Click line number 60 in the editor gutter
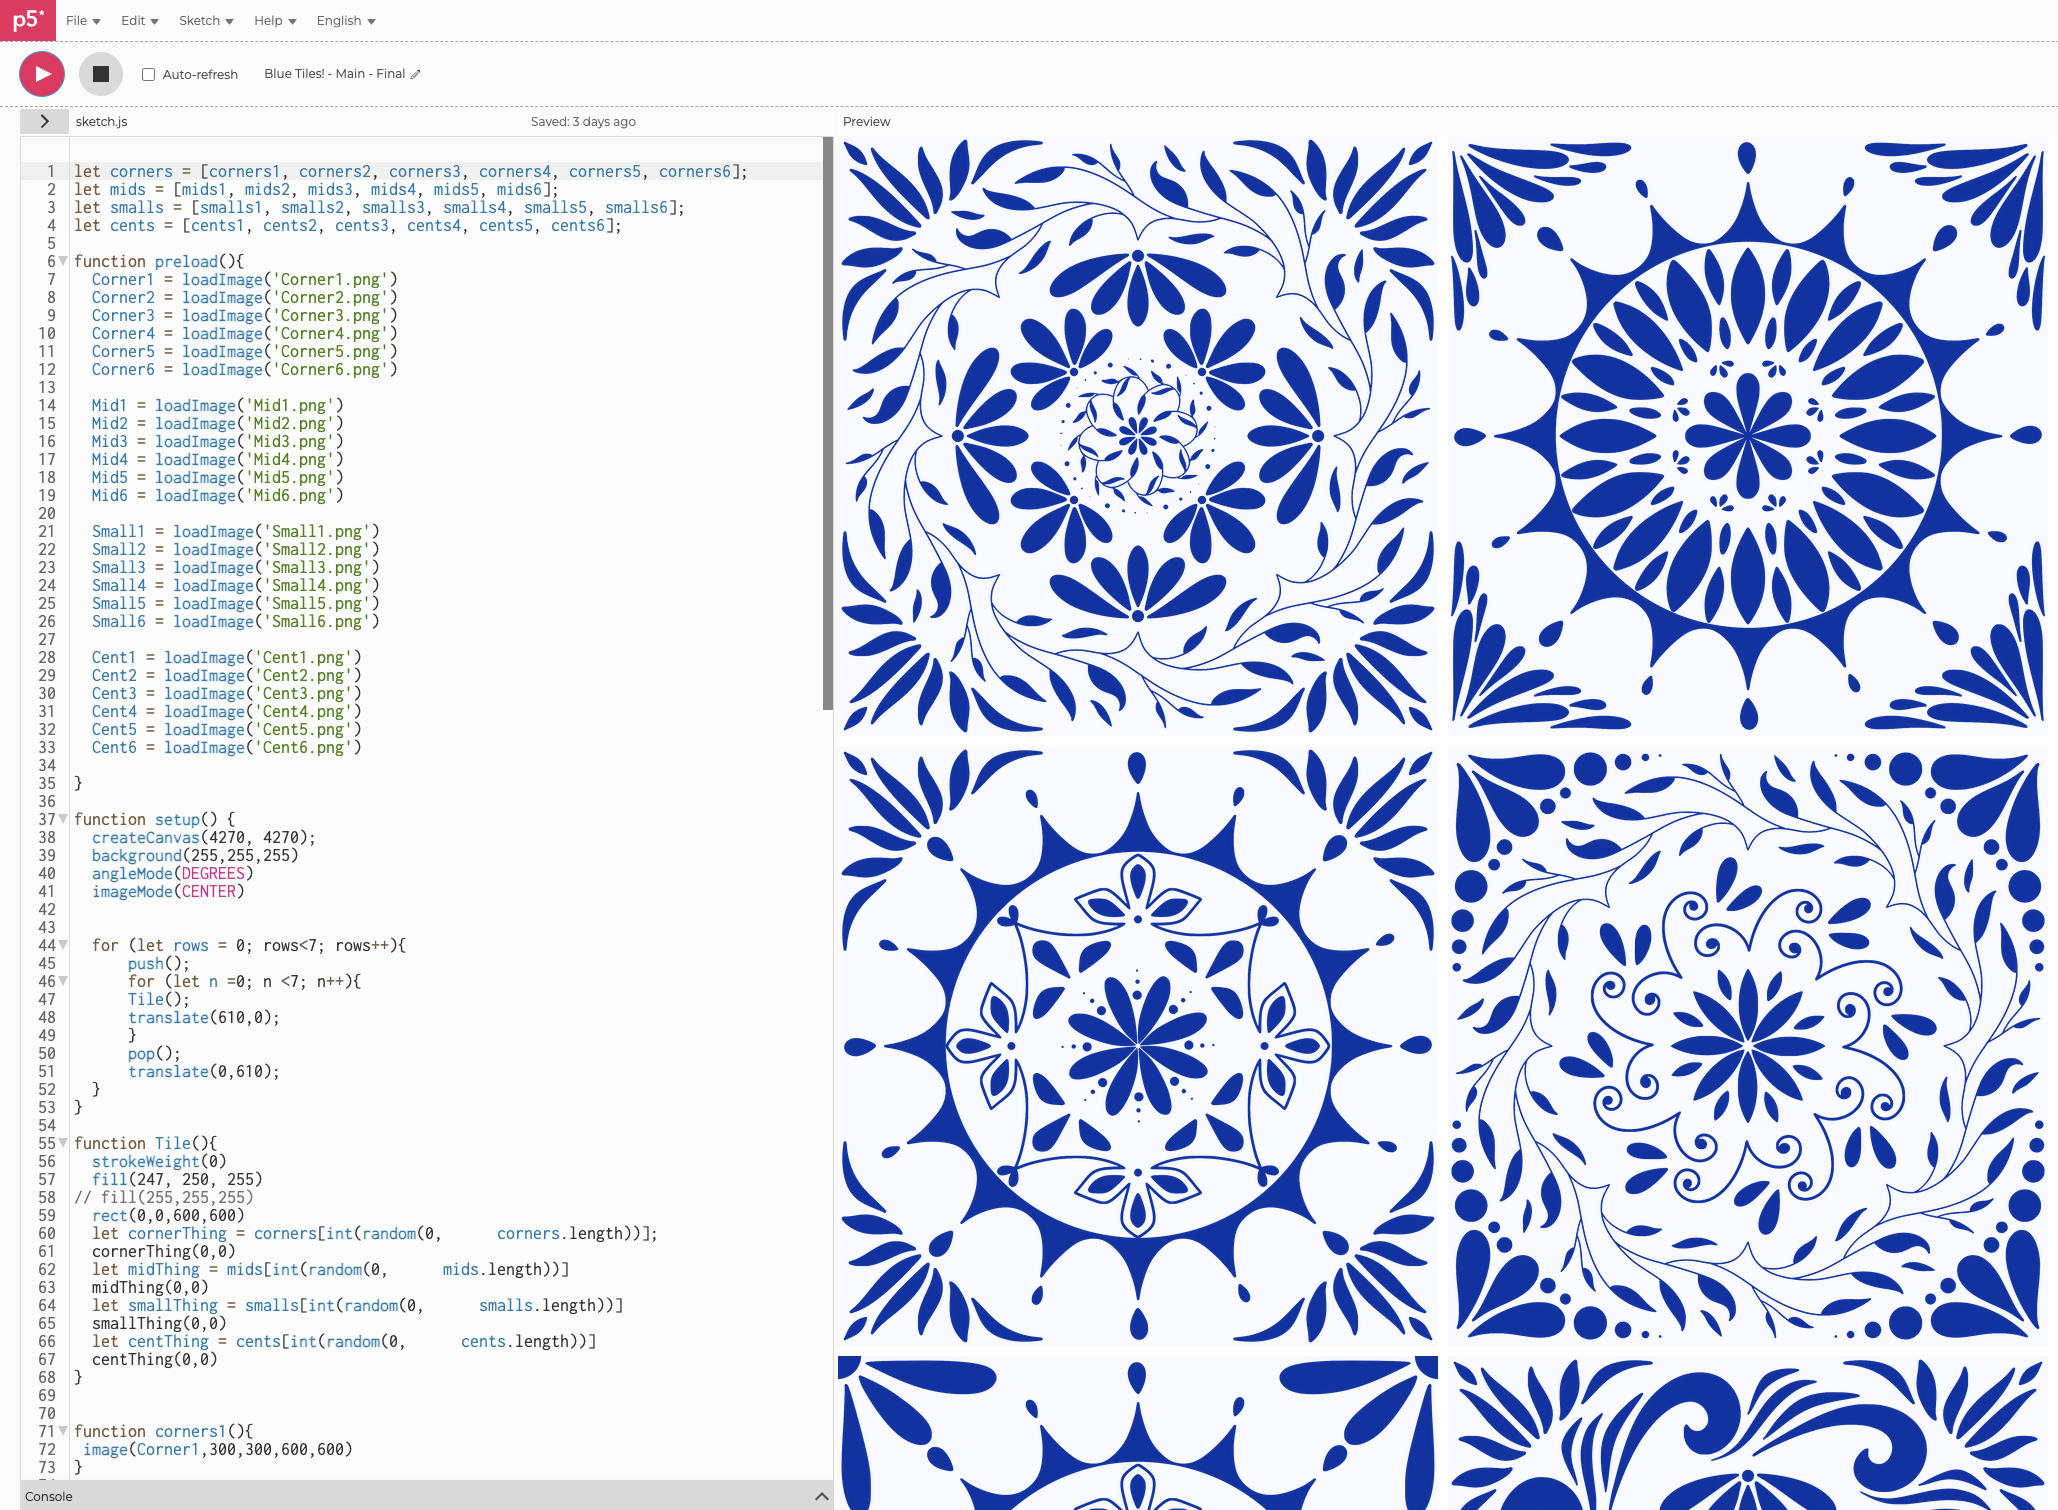The width and height of the screenshot is (2058, 1510). coord(46,1233)
